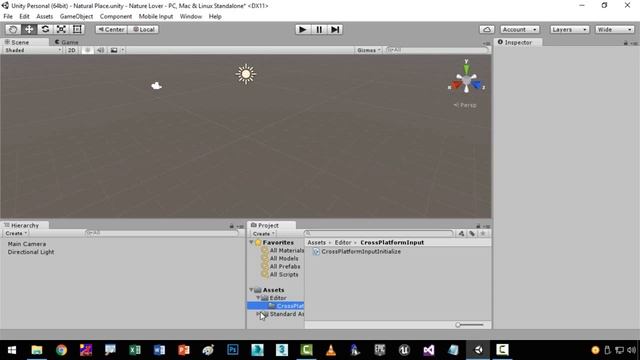The height and width of the screenshot is (360, 640).
Task: Open Project Create dropdown
Action: pyautogui.click(x=263, y=233)
